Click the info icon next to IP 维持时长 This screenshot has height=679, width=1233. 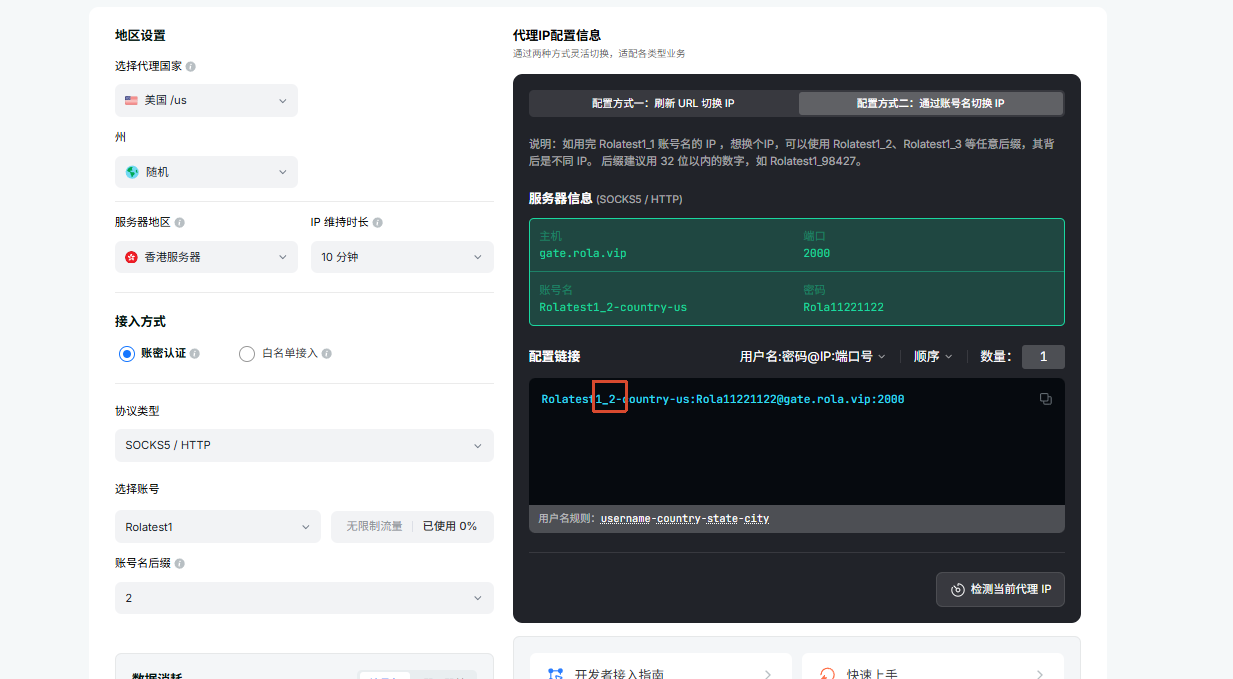(x=378, y=222)
